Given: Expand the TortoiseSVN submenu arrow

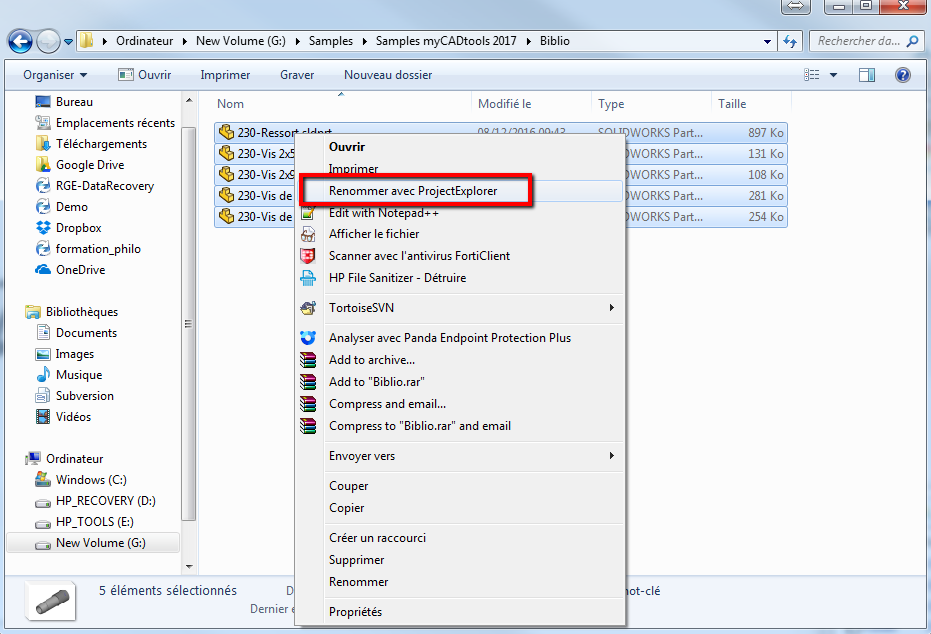Looking at the screenshot, I should 612,308.
